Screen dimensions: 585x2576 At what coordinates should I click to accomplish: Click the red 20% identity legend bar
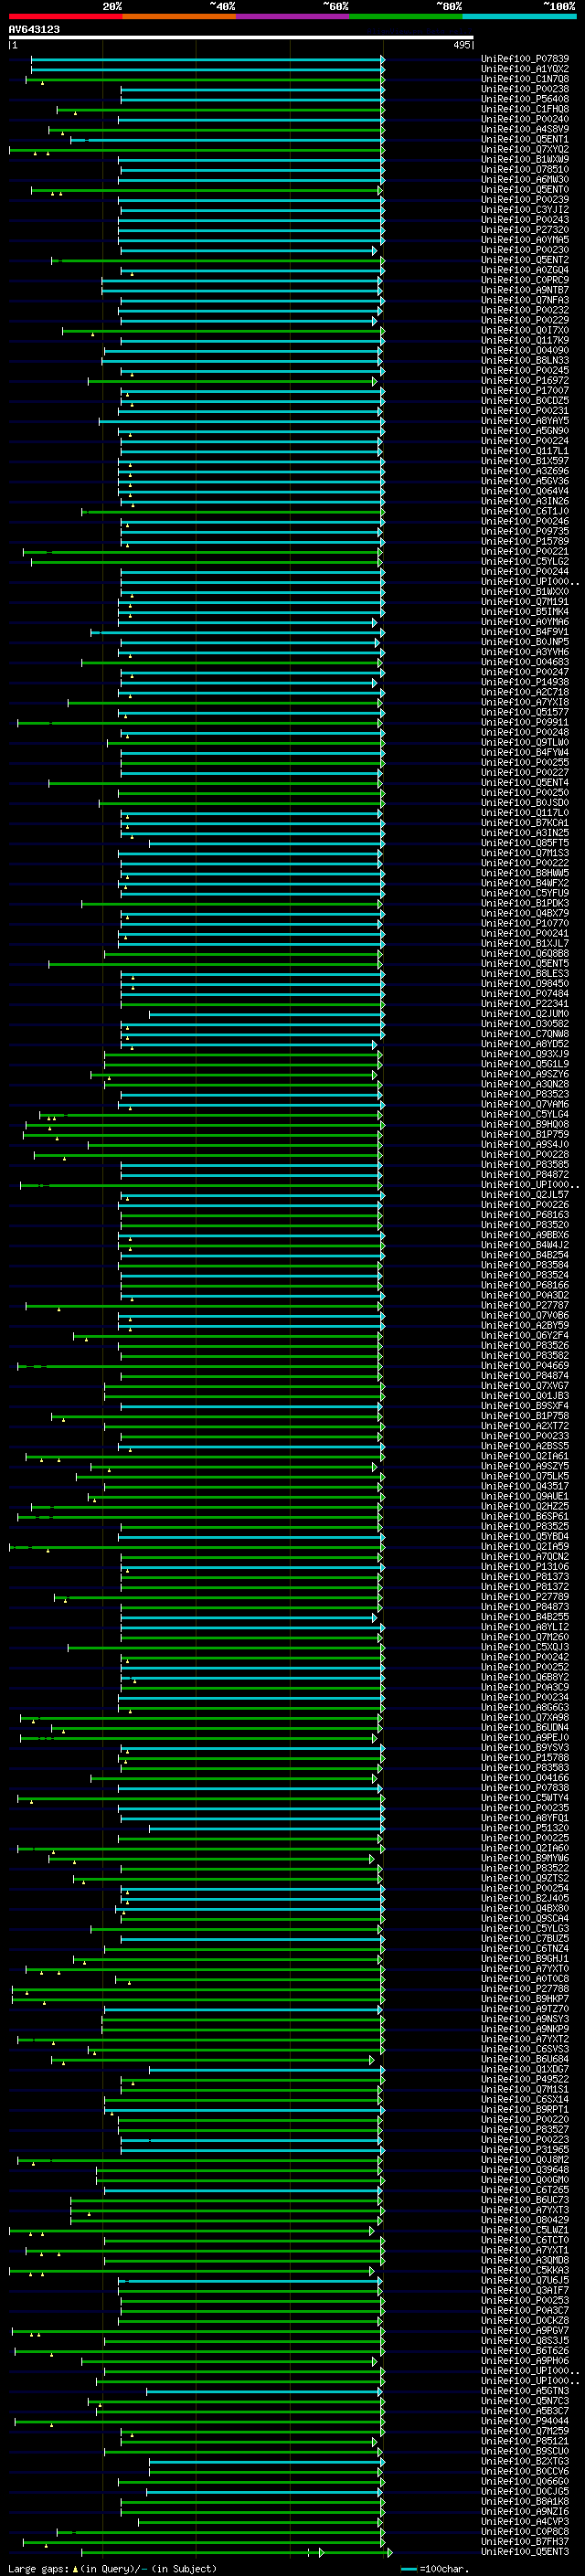pyautogui.click(x=65, y=16)
